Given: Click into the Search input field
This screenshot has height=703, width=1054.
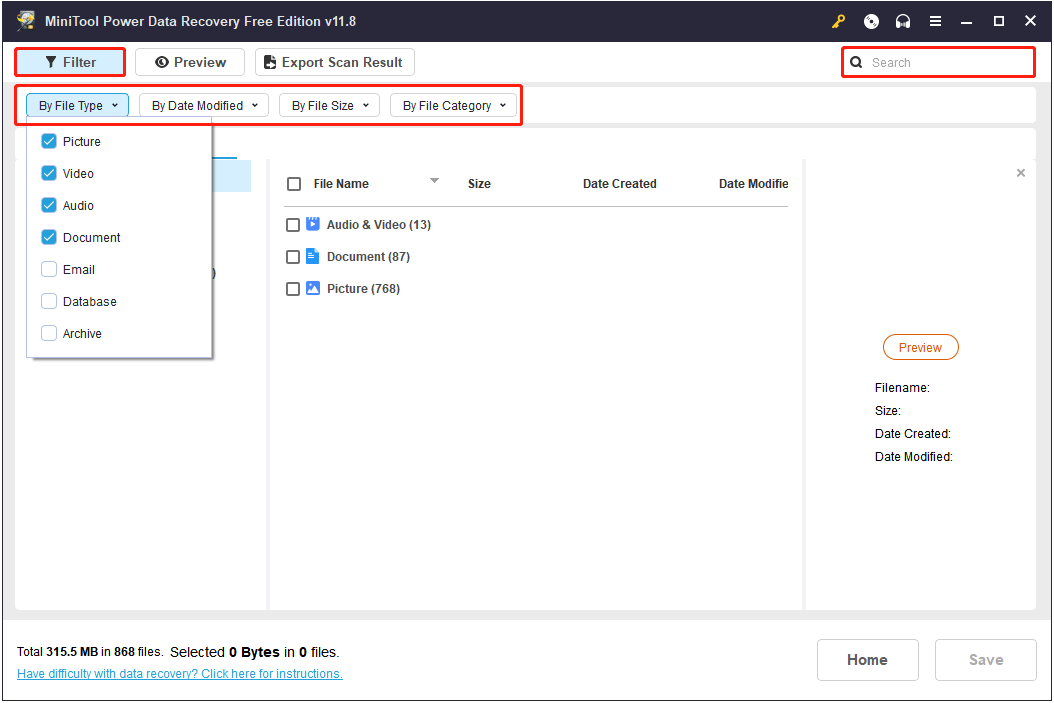Looking at the screenshot, I should point(945,62).
